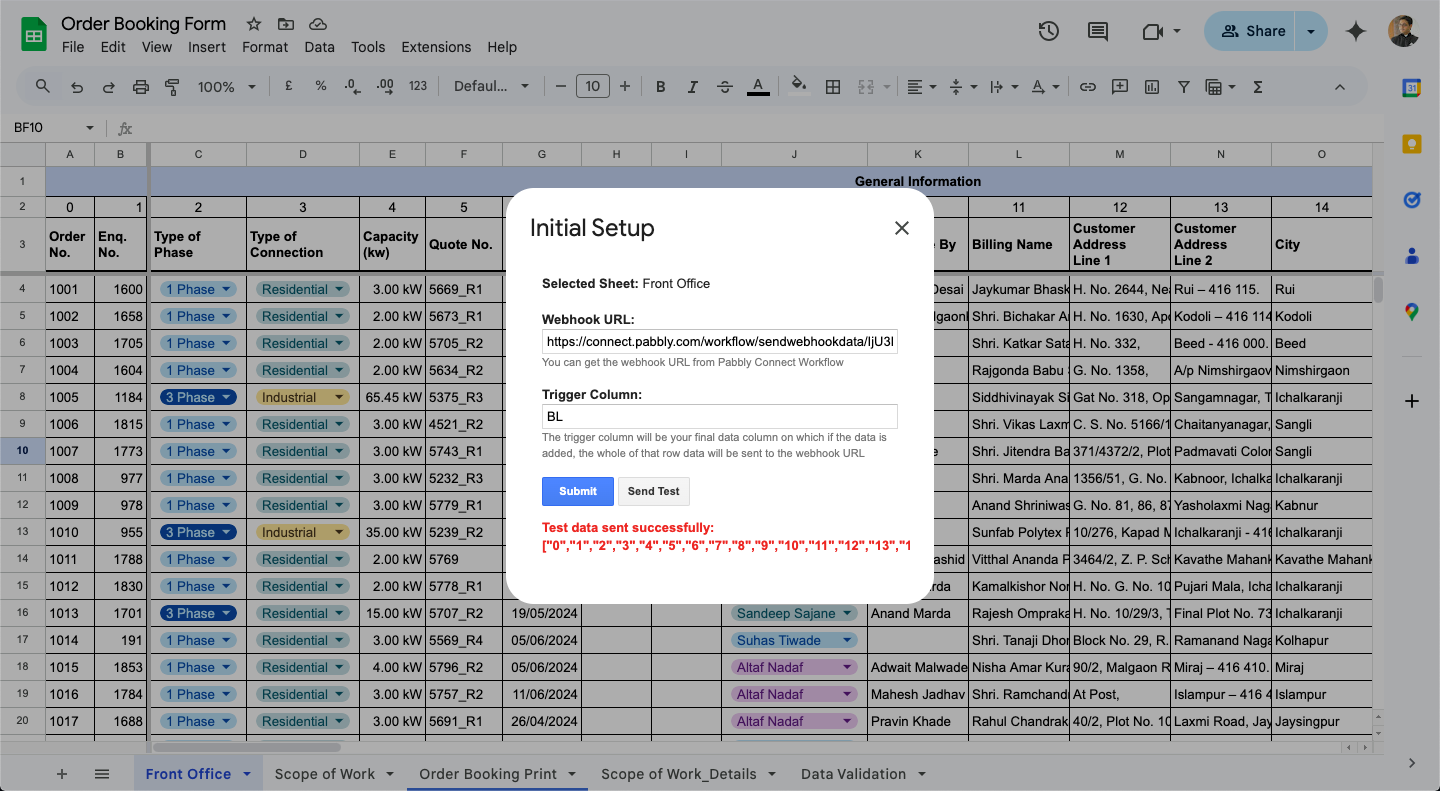The height and width of the screenshot is (791, 1440).
Task: Open the comments icon
Action: (x=1098, y=31)
